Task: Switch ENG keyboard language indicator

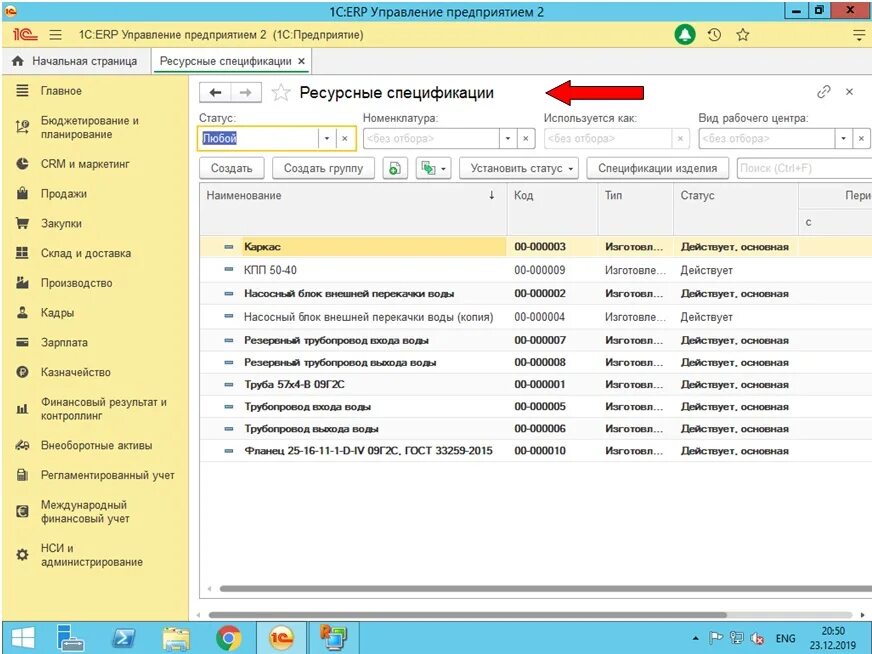Action: (x=785, y=638)
